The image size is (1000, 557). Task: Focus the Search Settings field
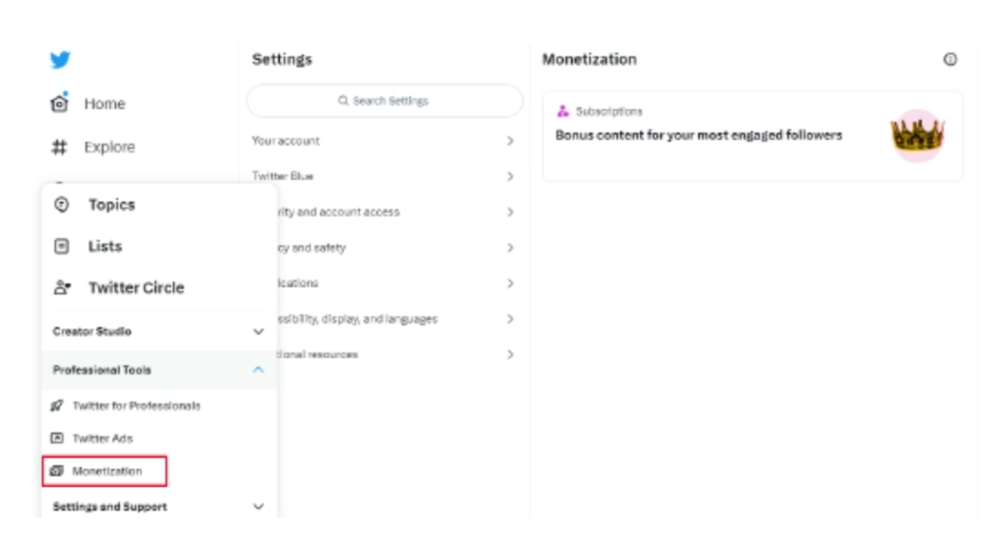pyautogui.click(x=385, y=101)
